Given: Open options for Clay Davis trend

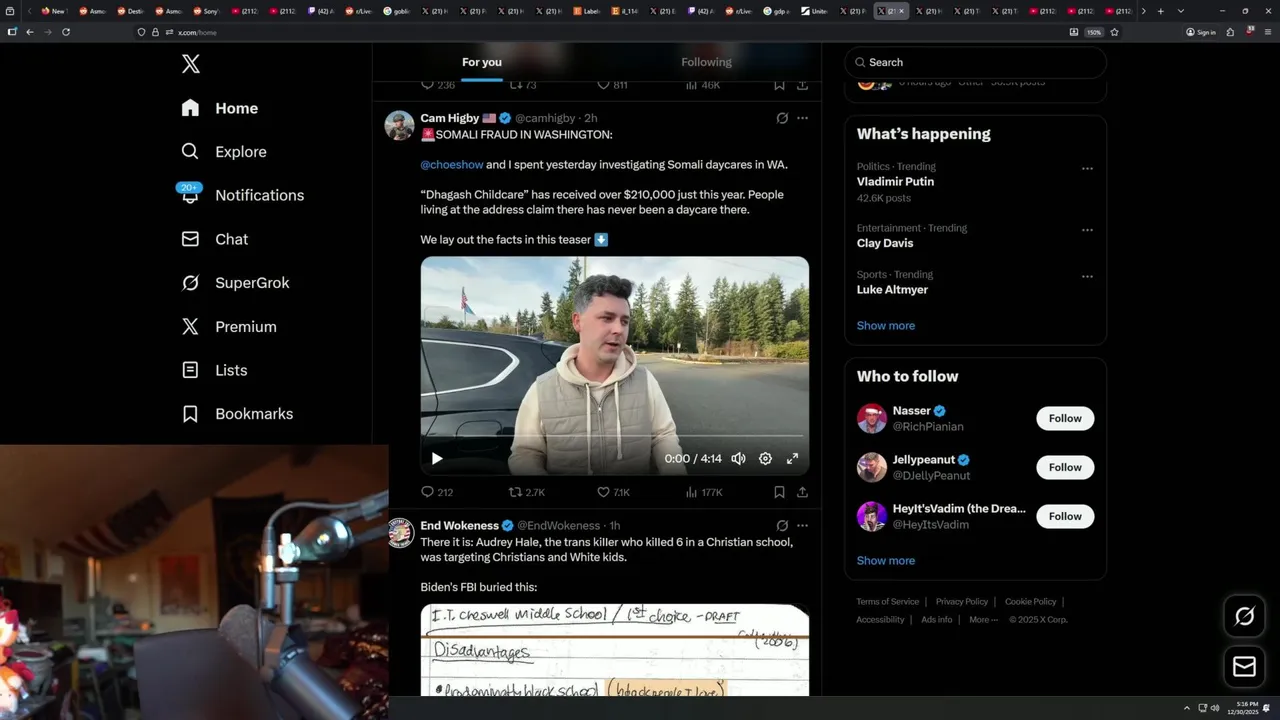Looking at the screenshot, I should click(x=1087, y=230).
